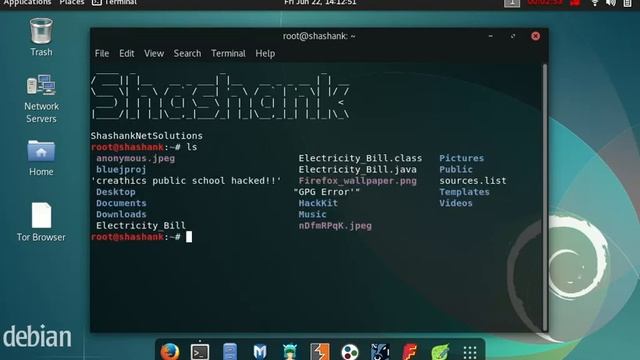The width and height of the screenshot is (640, 360).
Task: Click the 'ShashankNetSolutions' text line
Action: click(147, 136)
